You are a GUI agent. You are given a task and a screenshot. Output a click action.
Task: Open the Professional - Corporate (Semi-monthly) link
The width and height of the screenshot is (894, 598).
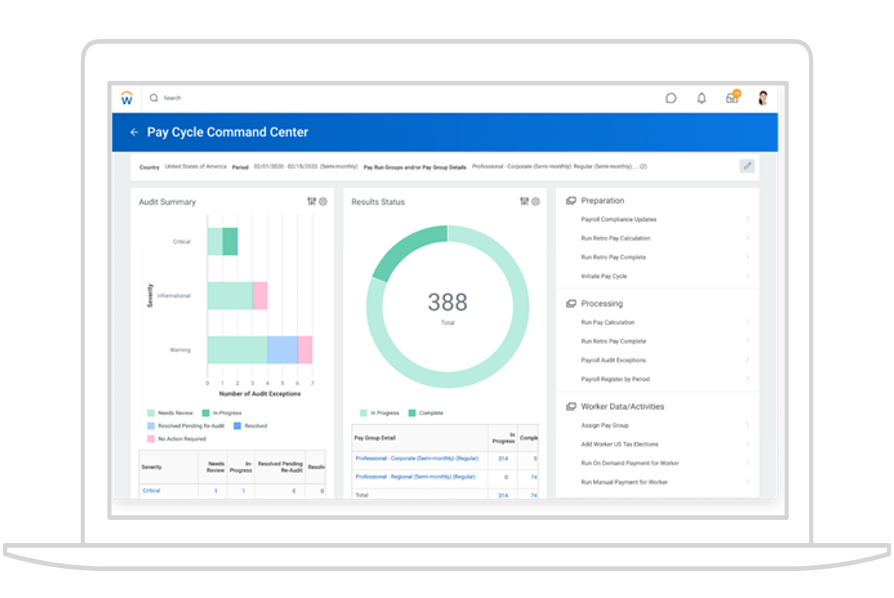416,458
